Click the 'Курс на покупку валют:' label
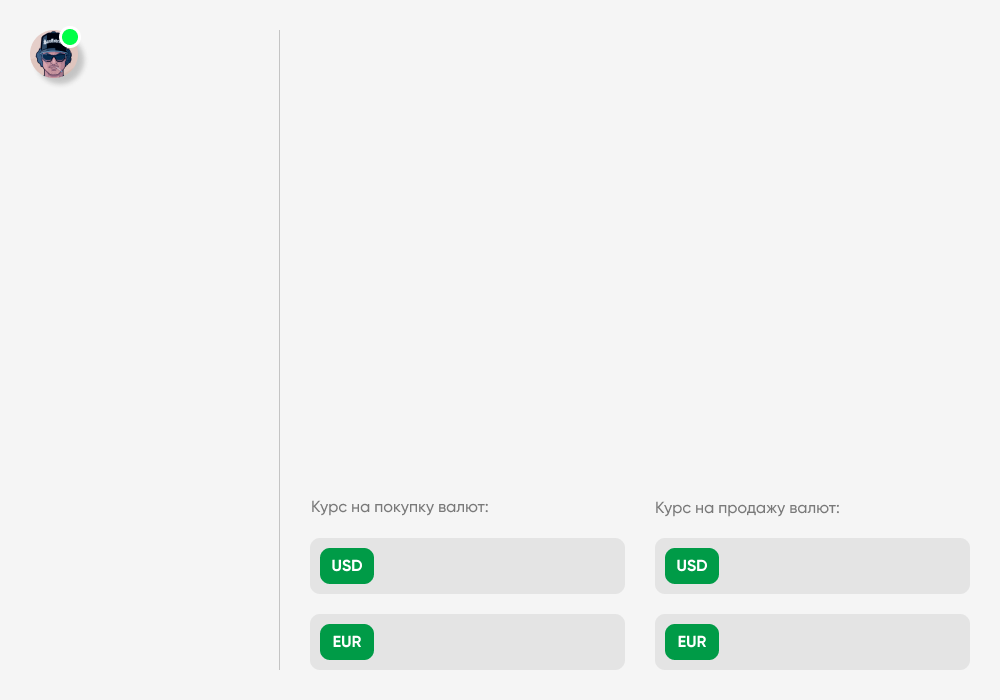The height and width of the screenshot is (700, 1000). click(x=399, y=507)
